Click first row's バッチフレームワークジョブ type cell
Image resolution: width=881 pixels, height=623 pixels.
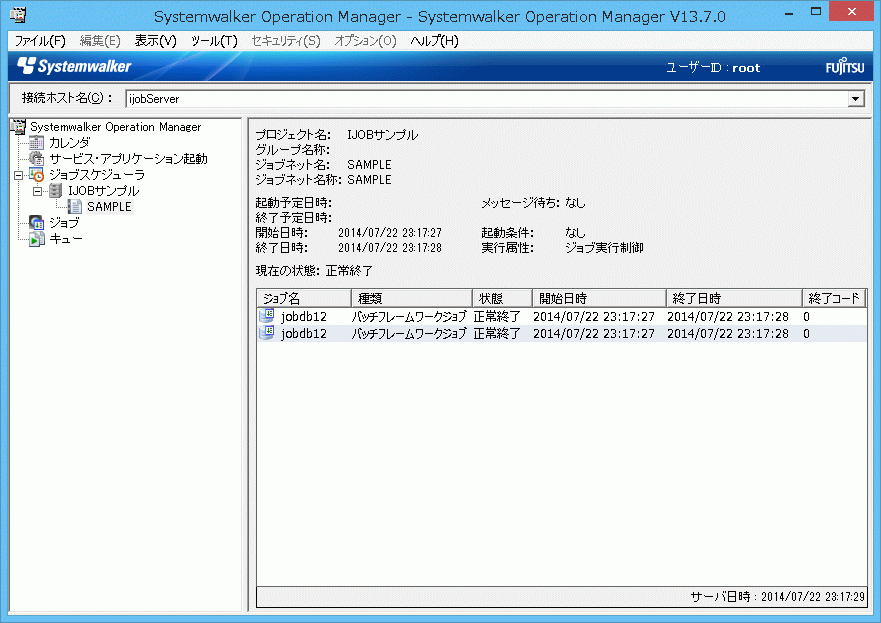410,316
